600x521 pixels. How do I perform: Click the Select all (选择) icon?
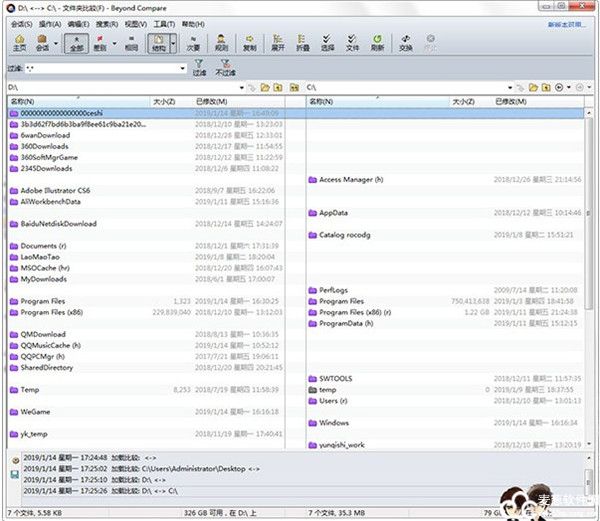(327, 42)
